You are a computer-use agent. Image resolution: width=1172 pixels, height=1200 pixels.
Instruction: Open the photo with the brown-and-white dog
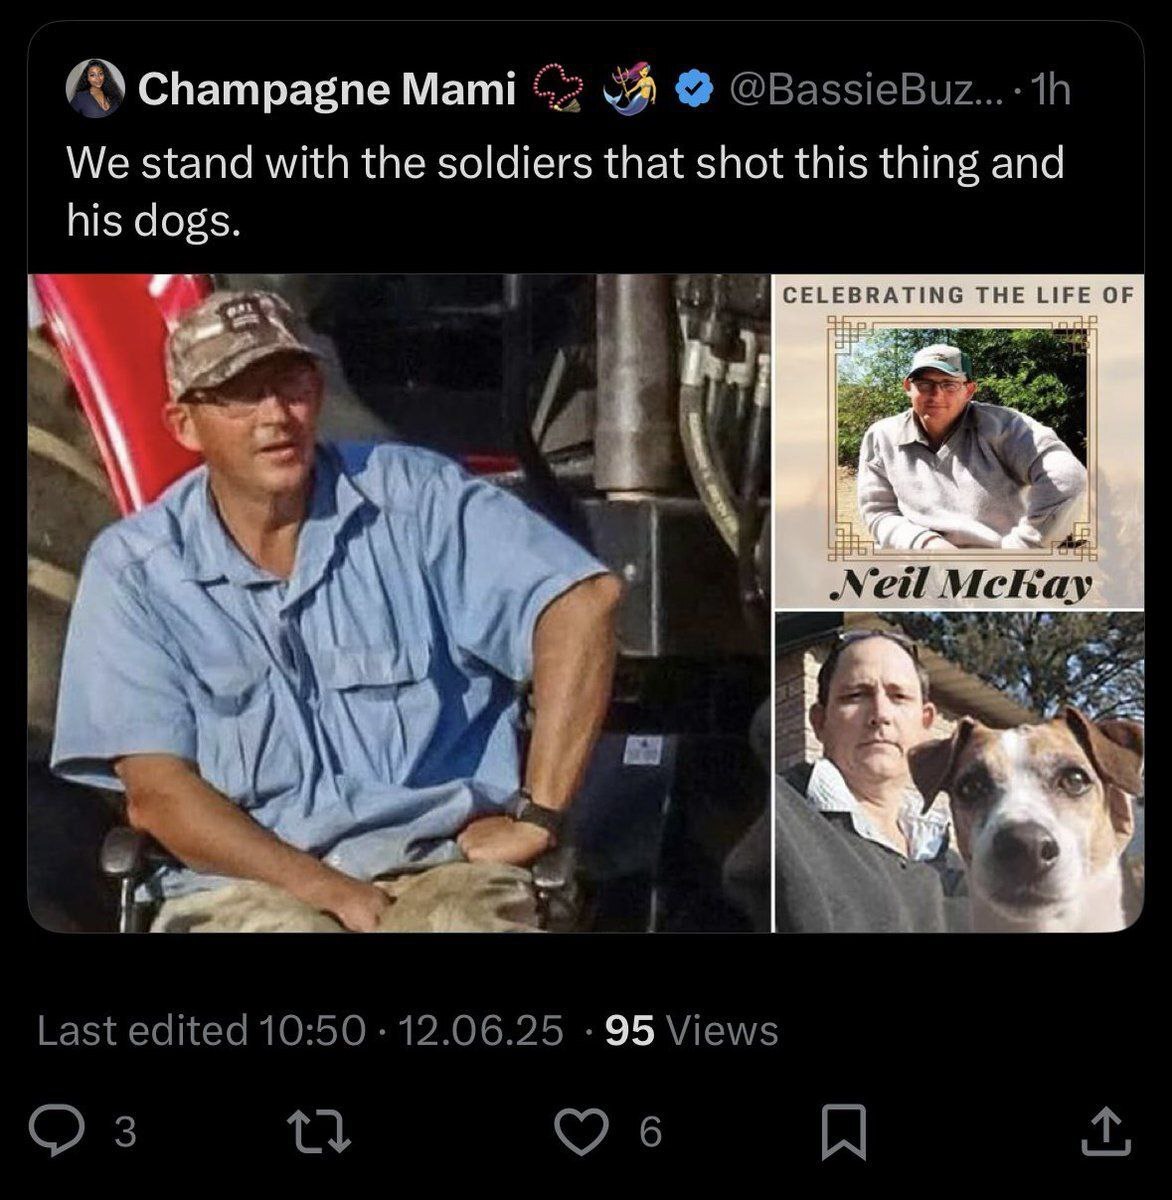pyautogui.click(x=959, y=772)
